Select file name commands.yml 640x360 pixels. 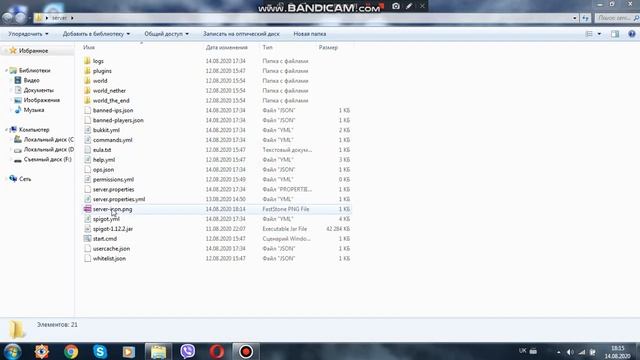pos(113,140)
